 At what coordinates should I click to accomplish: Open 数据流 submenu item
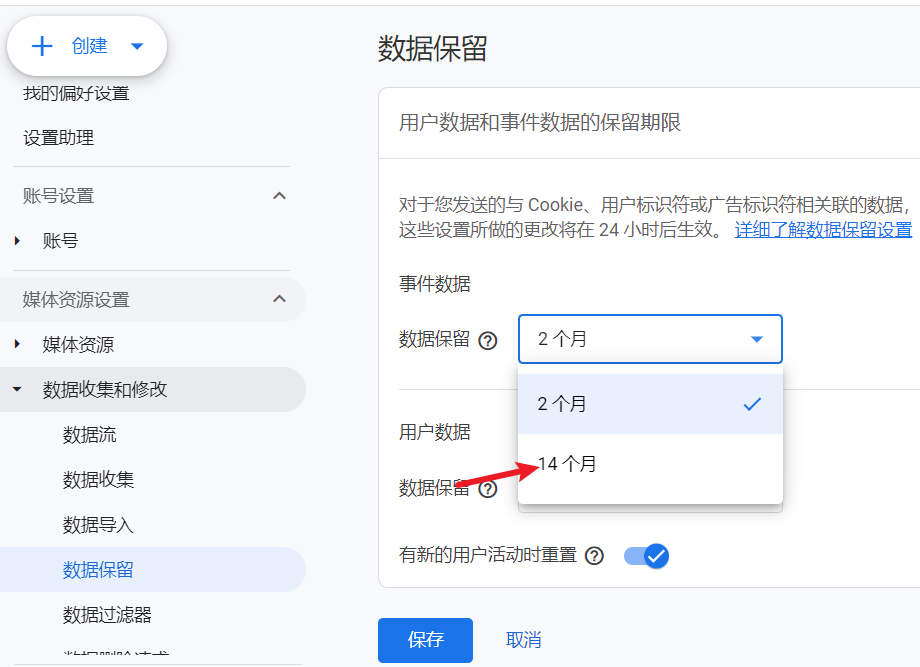(x=90, y=435)
